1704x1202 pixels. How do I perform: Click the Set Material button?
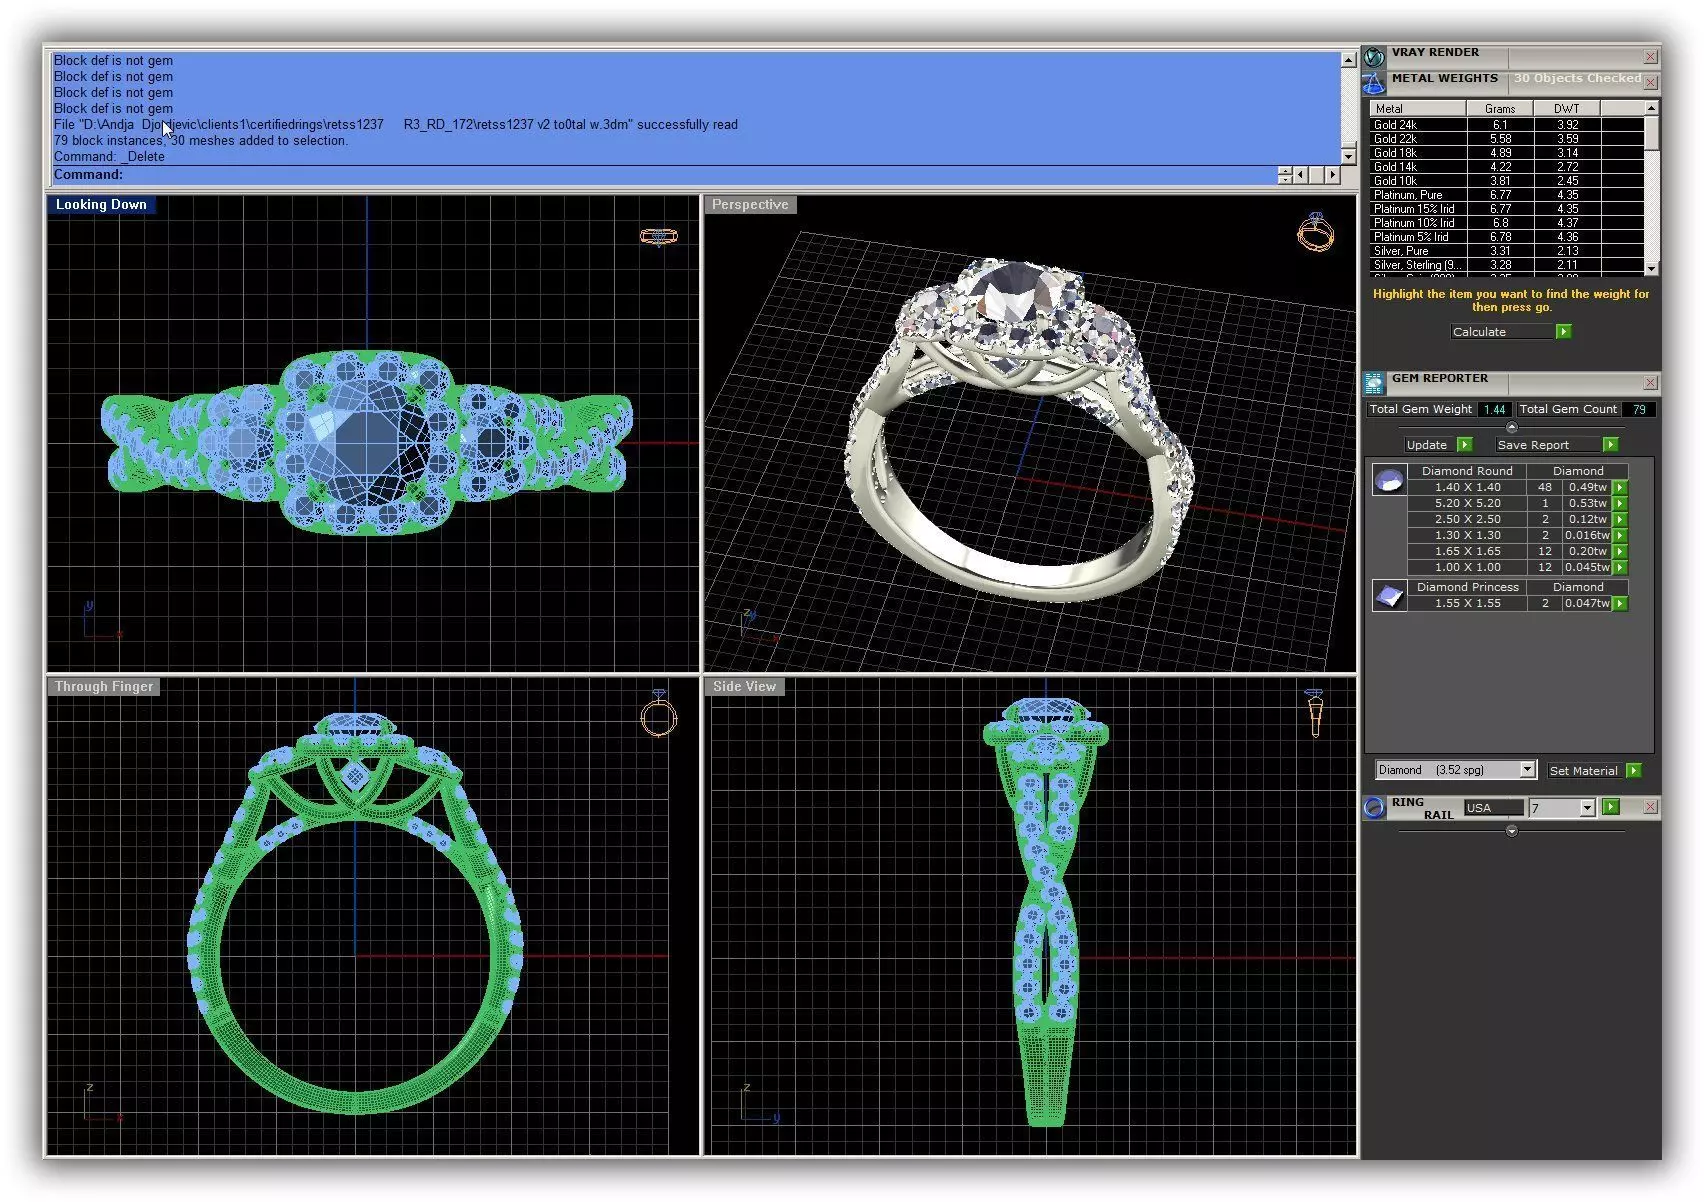1583,771
